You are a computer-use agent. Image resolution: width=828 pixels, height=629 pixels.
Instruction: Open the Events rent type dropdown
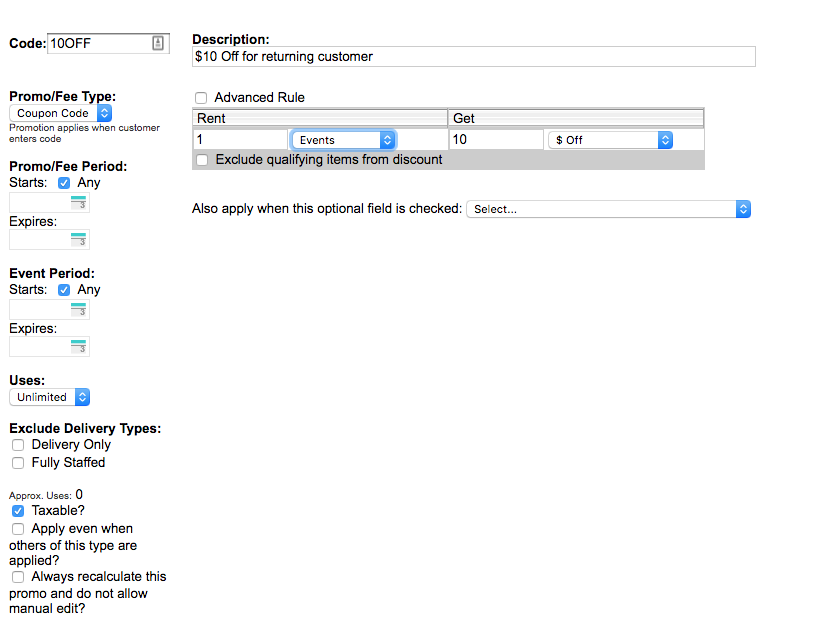pyautogui.click(x=343, y=140)
